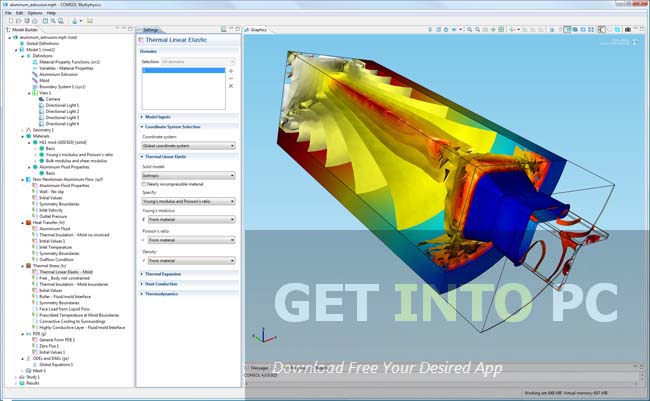
Task: Select Global Equations 1 node
Action: coord(56,365)
